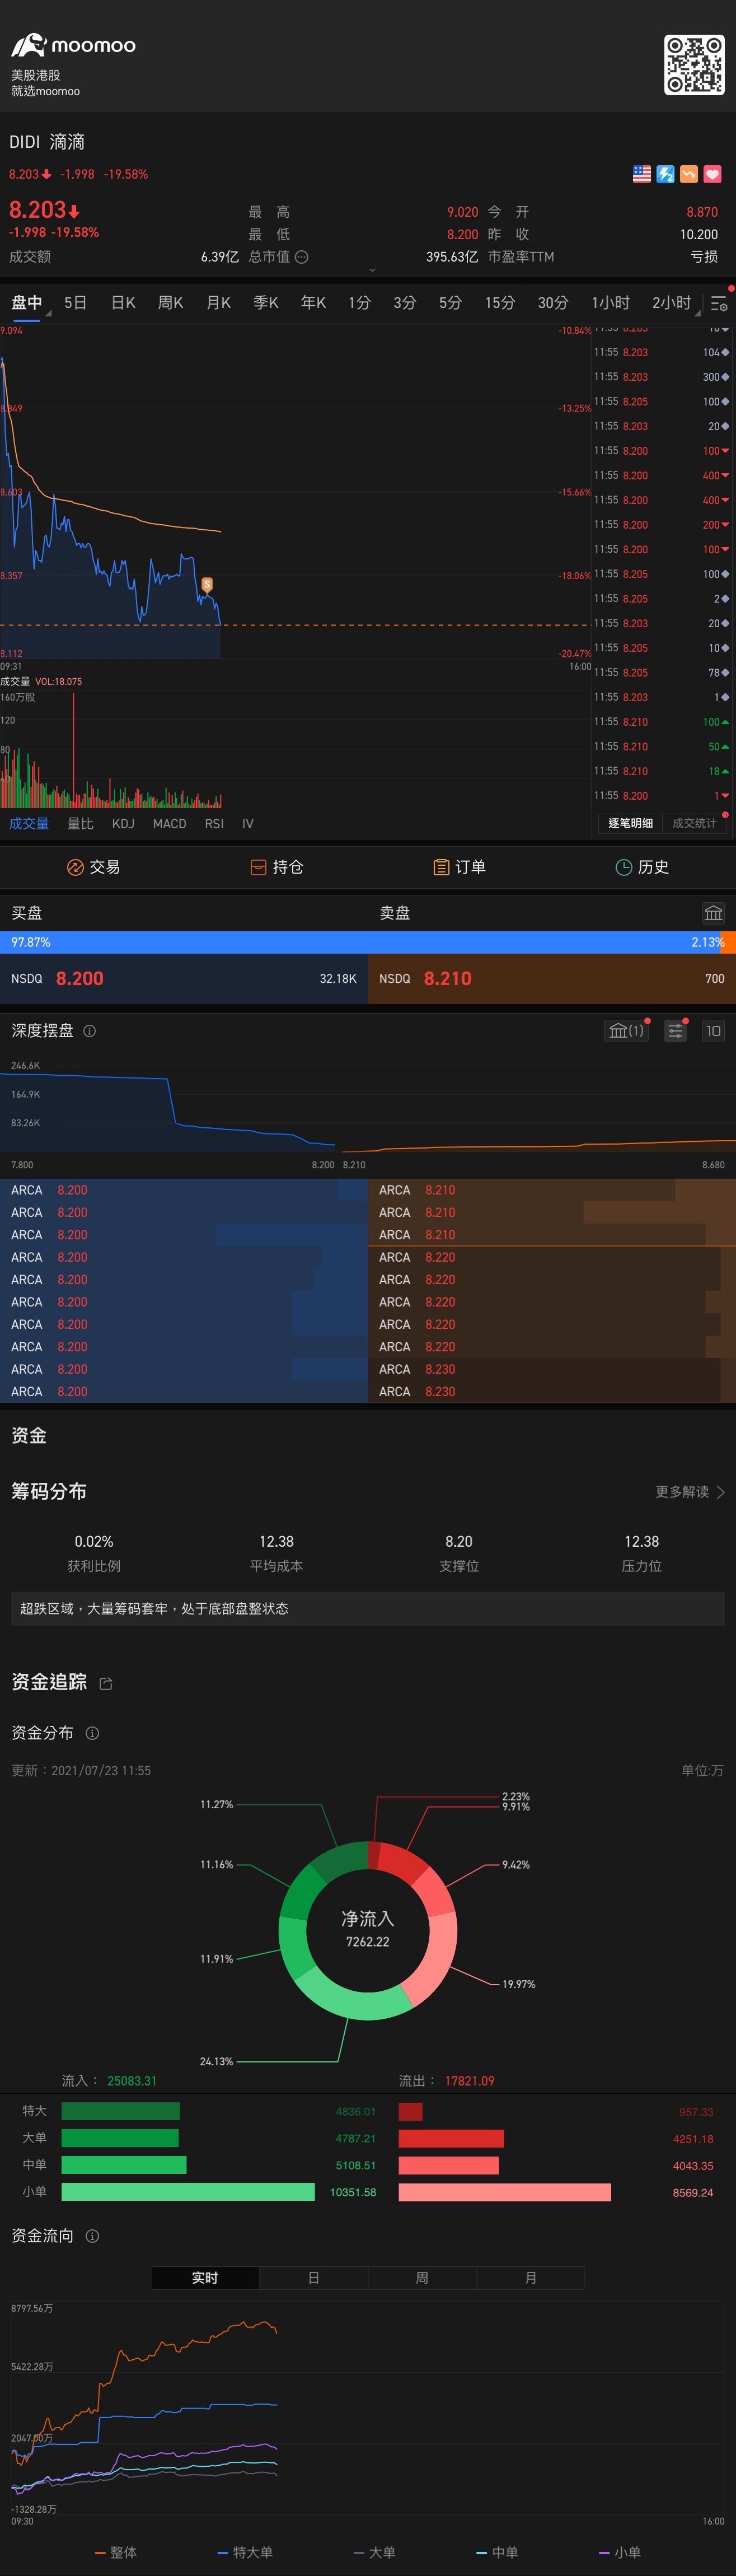Open depth settings sliders icon
Viewport: 736px width, 2576px height.
(x=676, y=1030)
